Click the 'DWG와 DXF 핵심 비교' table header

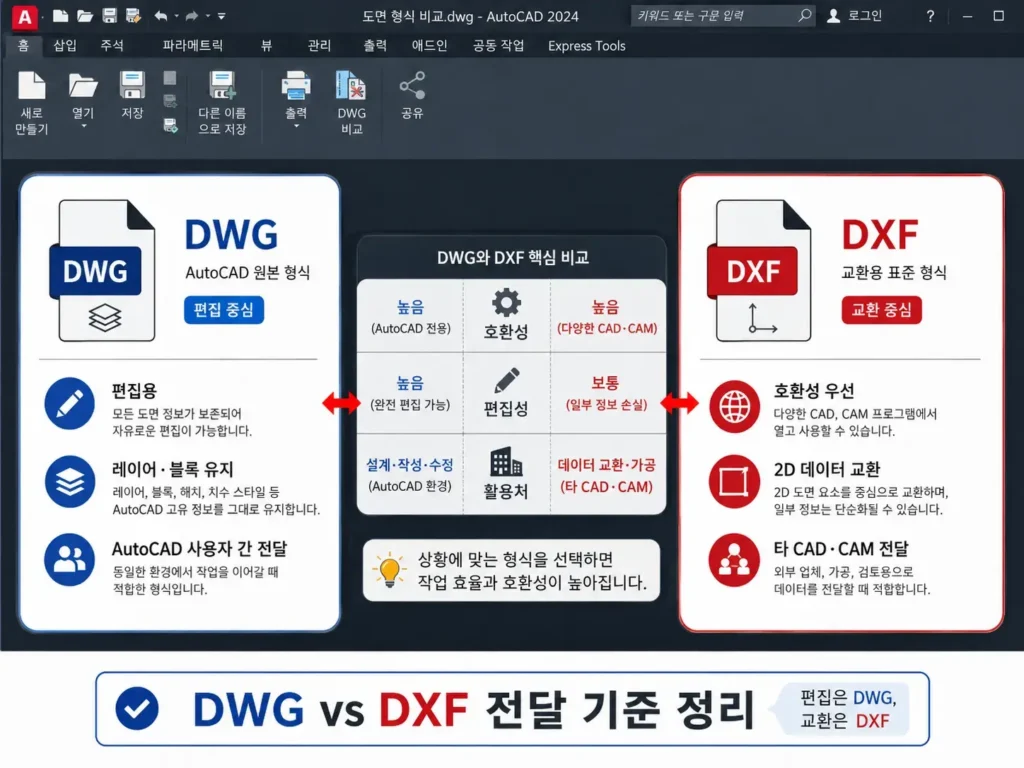click(513, 257)
